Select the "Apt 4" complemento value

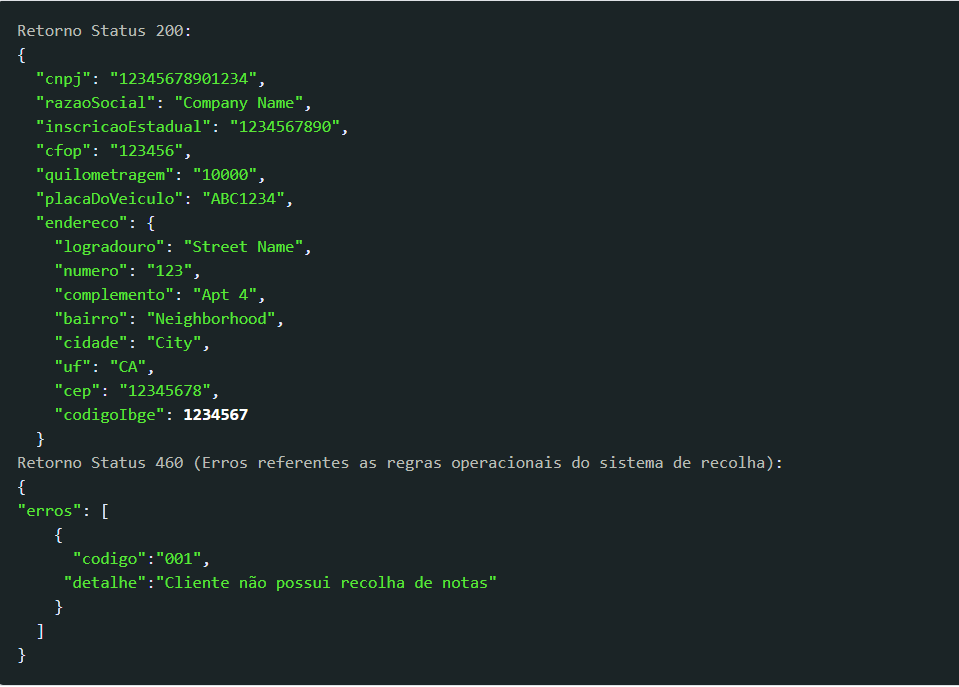tap(224, 295)
